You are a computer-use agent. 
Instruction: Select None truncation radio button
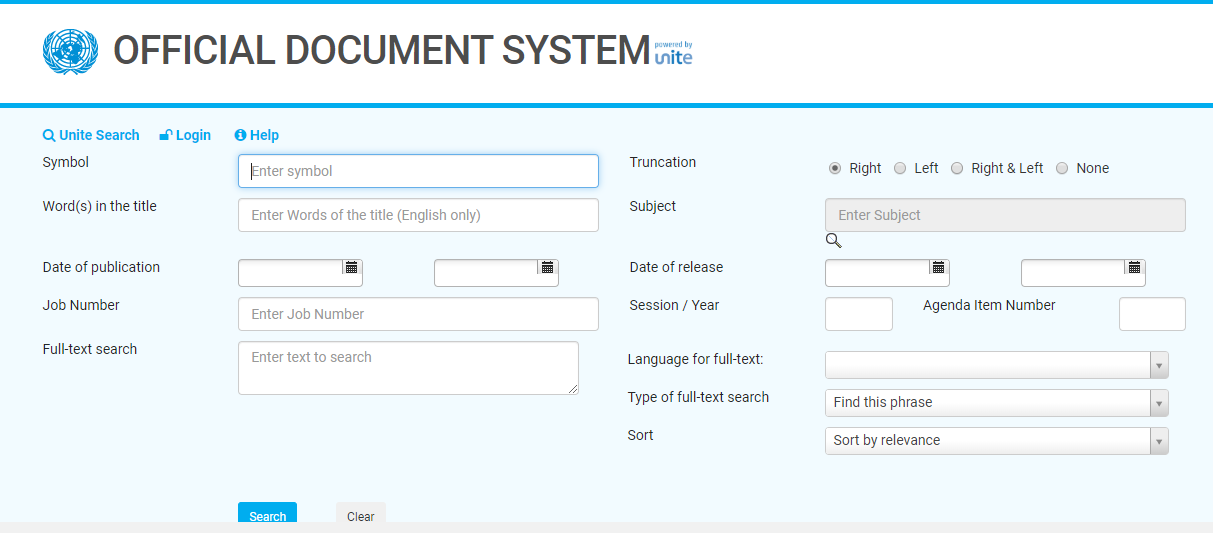click(1062, 168)
